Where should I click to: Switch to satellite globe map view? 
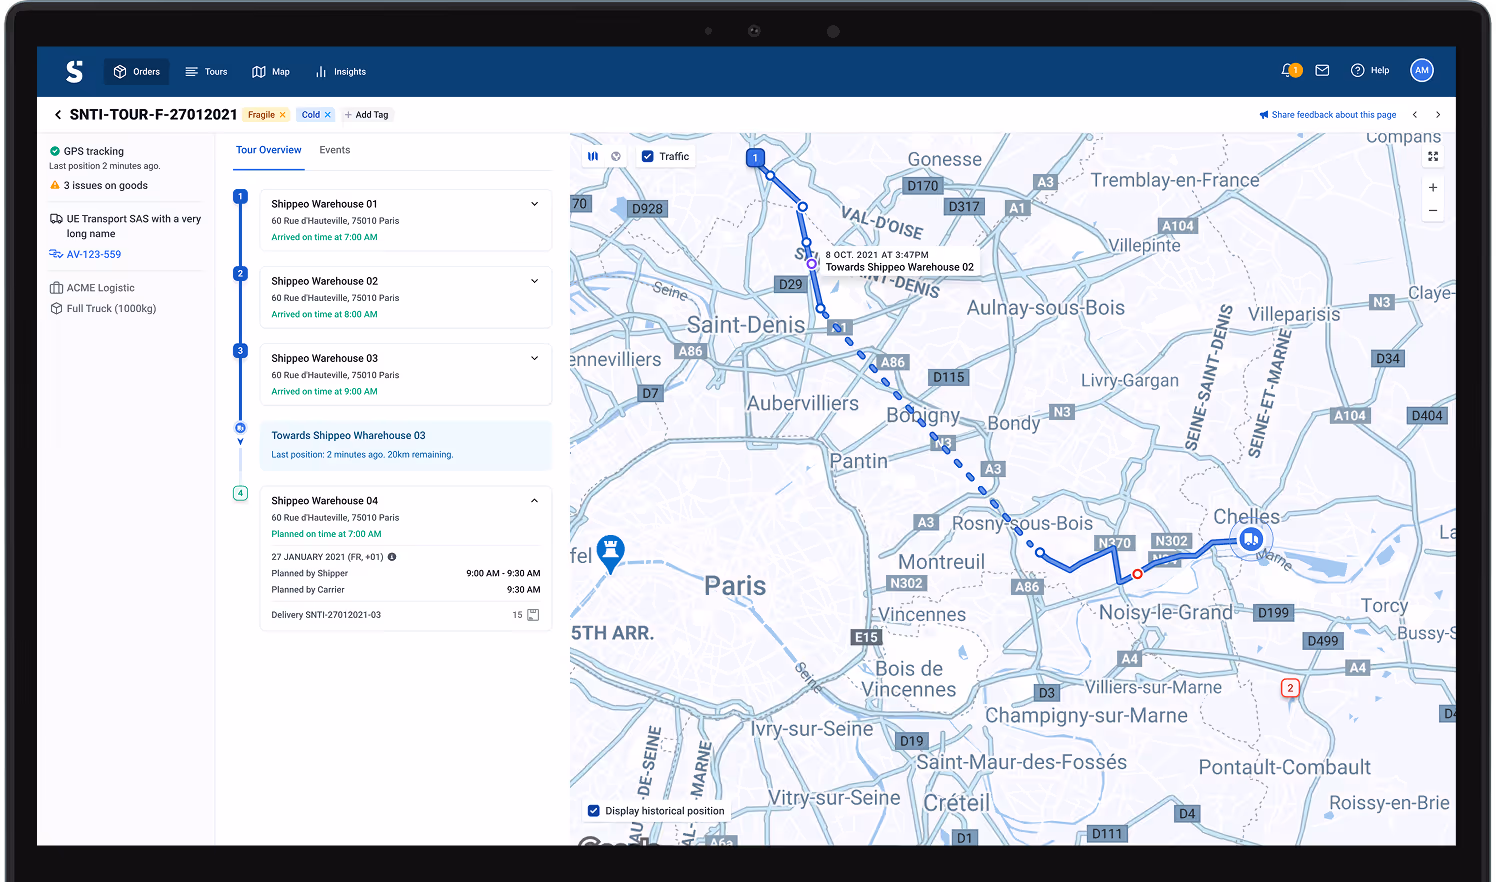click(616, 156)
